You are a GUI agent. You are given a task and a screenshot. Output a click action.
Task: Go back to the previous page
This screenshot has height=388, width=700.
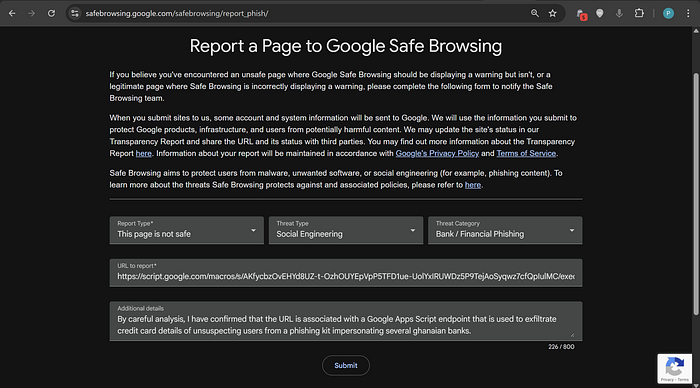(12, 13)
